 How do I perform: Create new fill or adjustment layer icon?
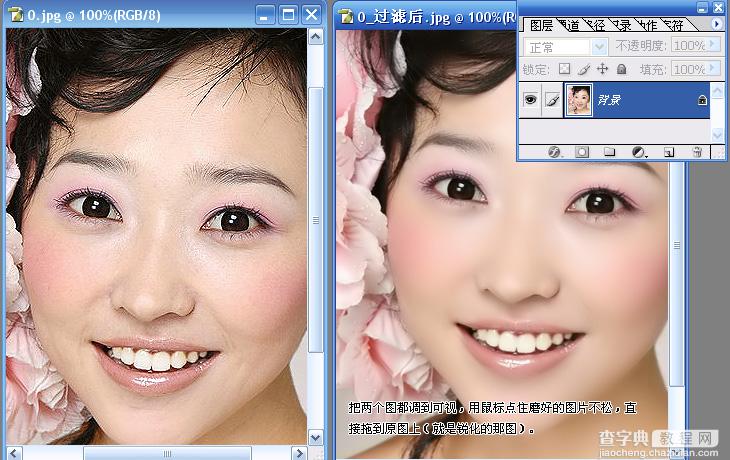[639, 152]
